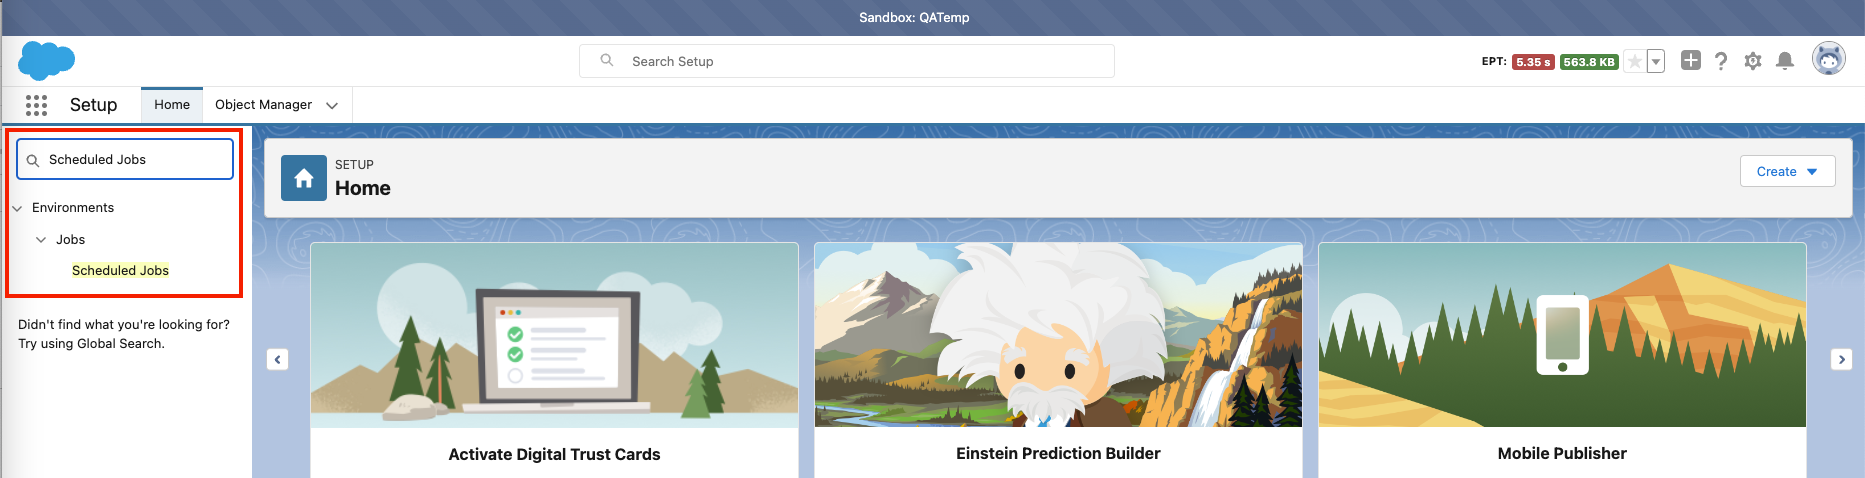
Task: Switch to the Home tab
Action: [x=172, y=105]
